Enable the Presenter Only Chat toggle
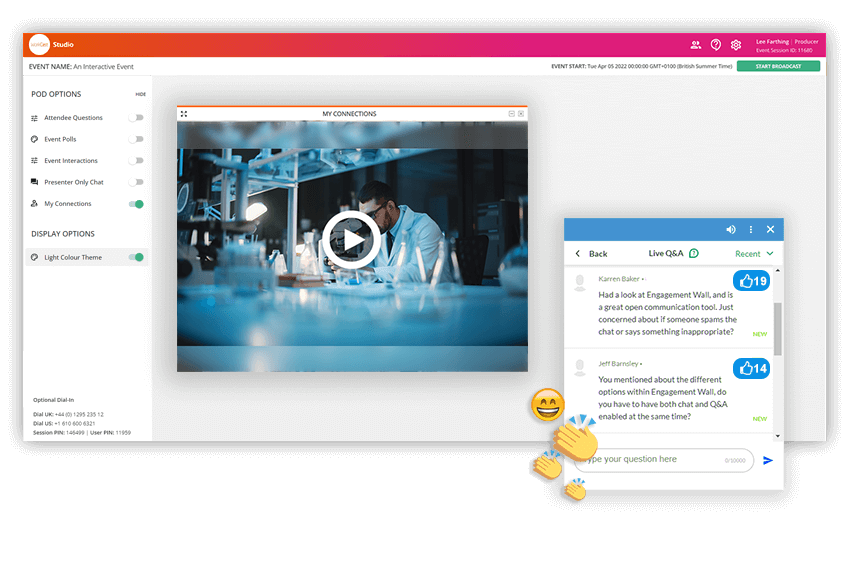The height and width of the screenshot is (573, 850). pyautogui.click(x=136, y=182)
